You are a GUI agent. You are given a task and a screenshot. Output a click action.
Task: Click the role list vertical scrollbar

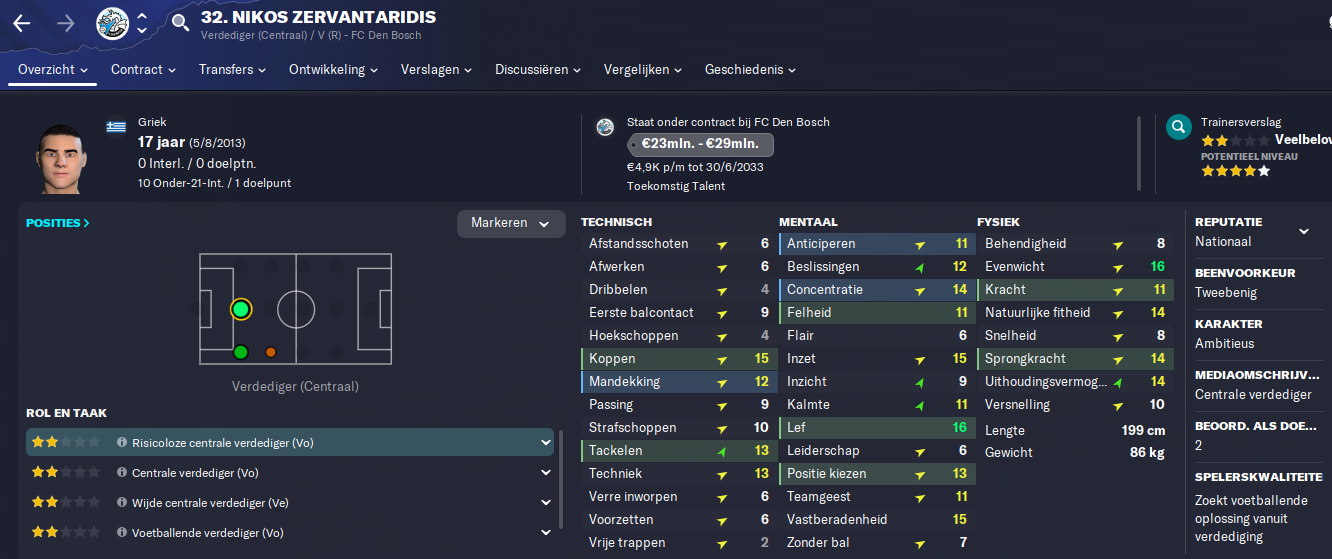[x=562, y=490]
